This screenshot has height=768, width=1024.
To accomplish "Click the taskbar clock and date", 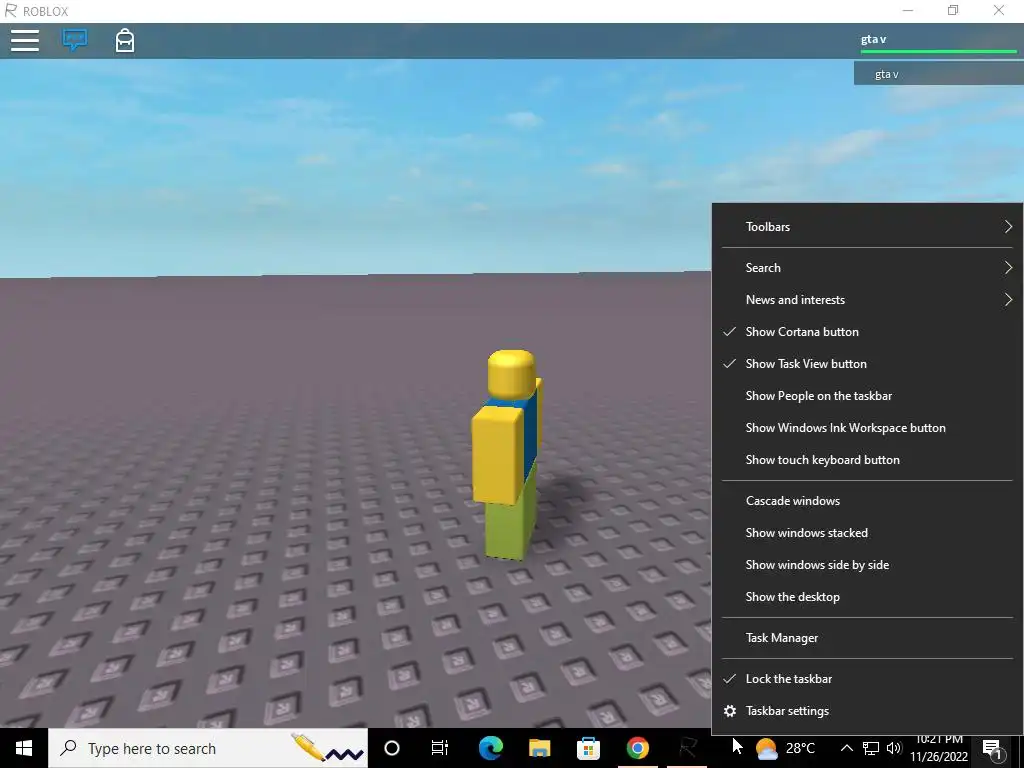I will click(939, 749).
